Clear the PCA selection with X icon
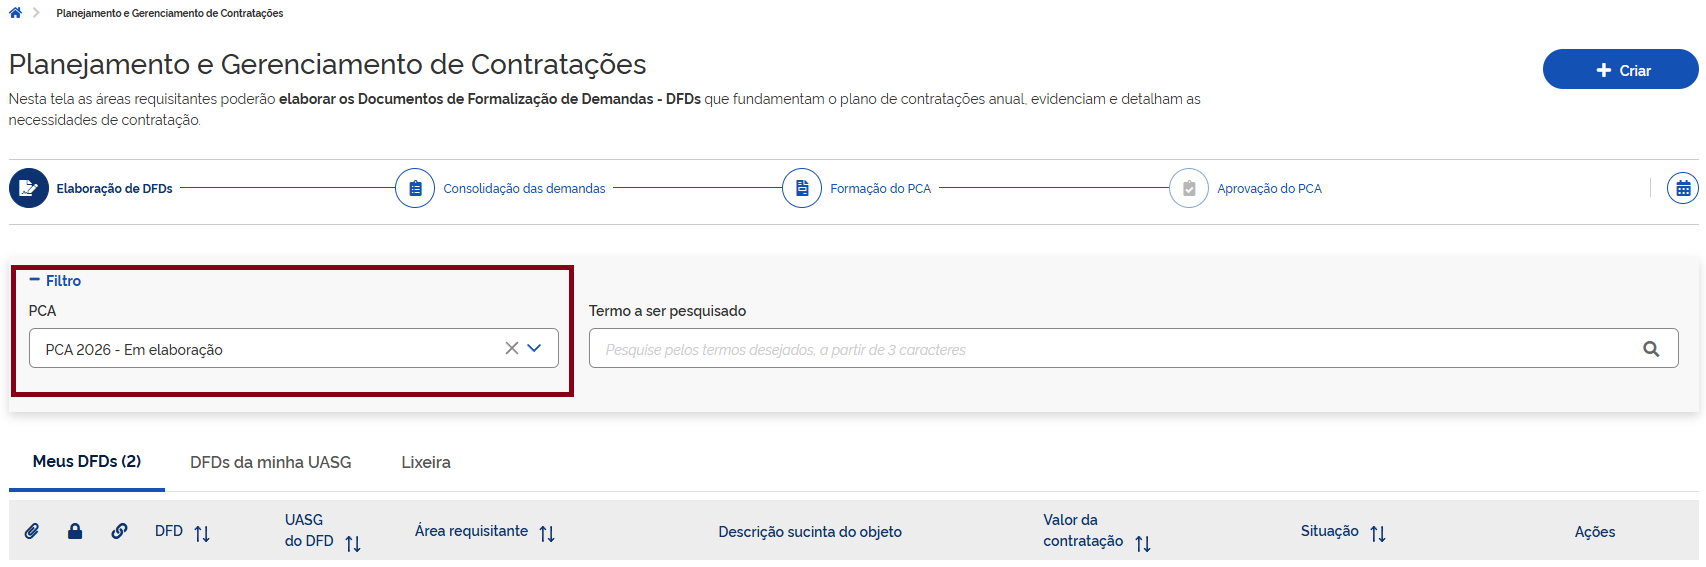Image resolution: width=1706 pixels, height=567 pixels. click(x=511, y=348)
